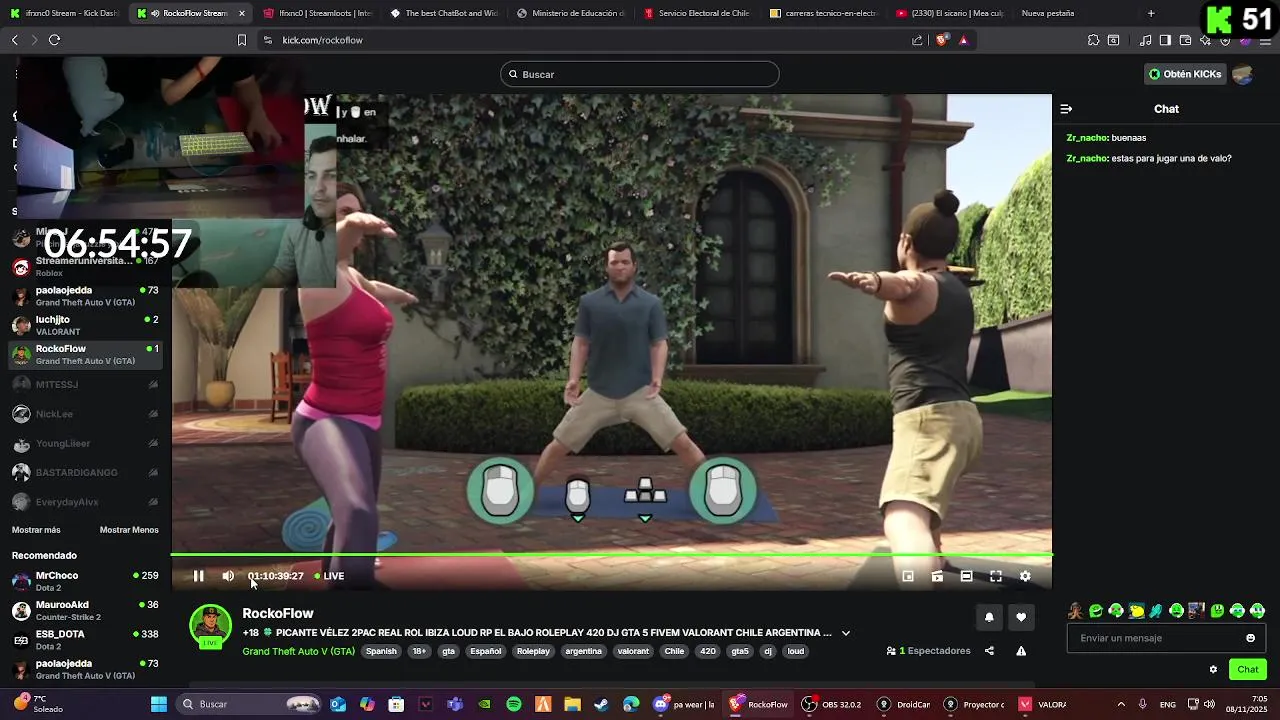Mute the stream volume
1280x720 pixels.
(x=228, y=576)
